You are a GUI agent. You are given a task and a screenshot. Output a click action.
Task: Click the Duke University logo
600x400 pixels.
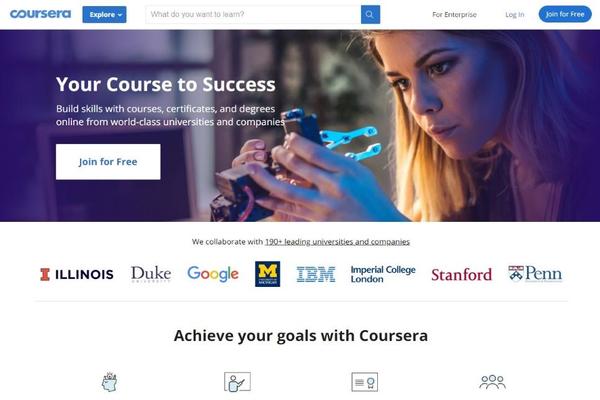pos(151,274)
